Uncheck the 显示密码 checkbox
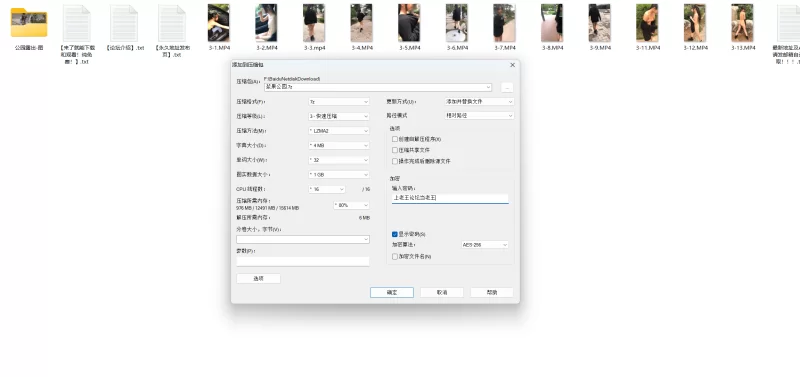The height and width of the screenshot is (377, 800). pyautogui.click(x=394, y=234)
